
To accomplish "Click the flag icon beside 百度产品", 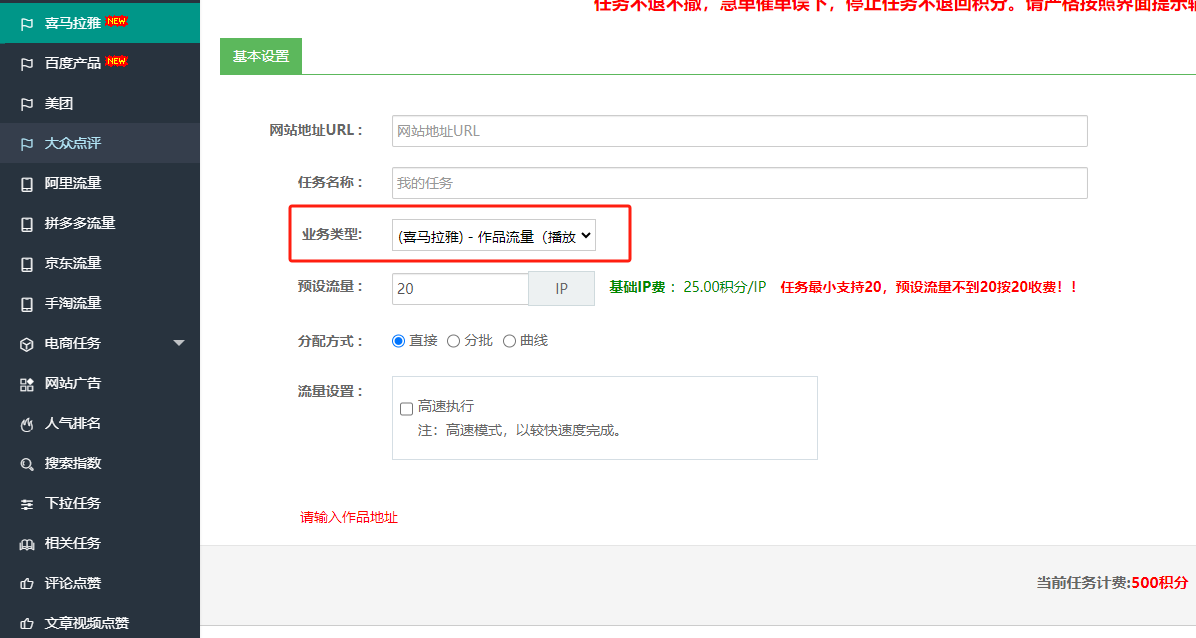I will pos(27,64).
